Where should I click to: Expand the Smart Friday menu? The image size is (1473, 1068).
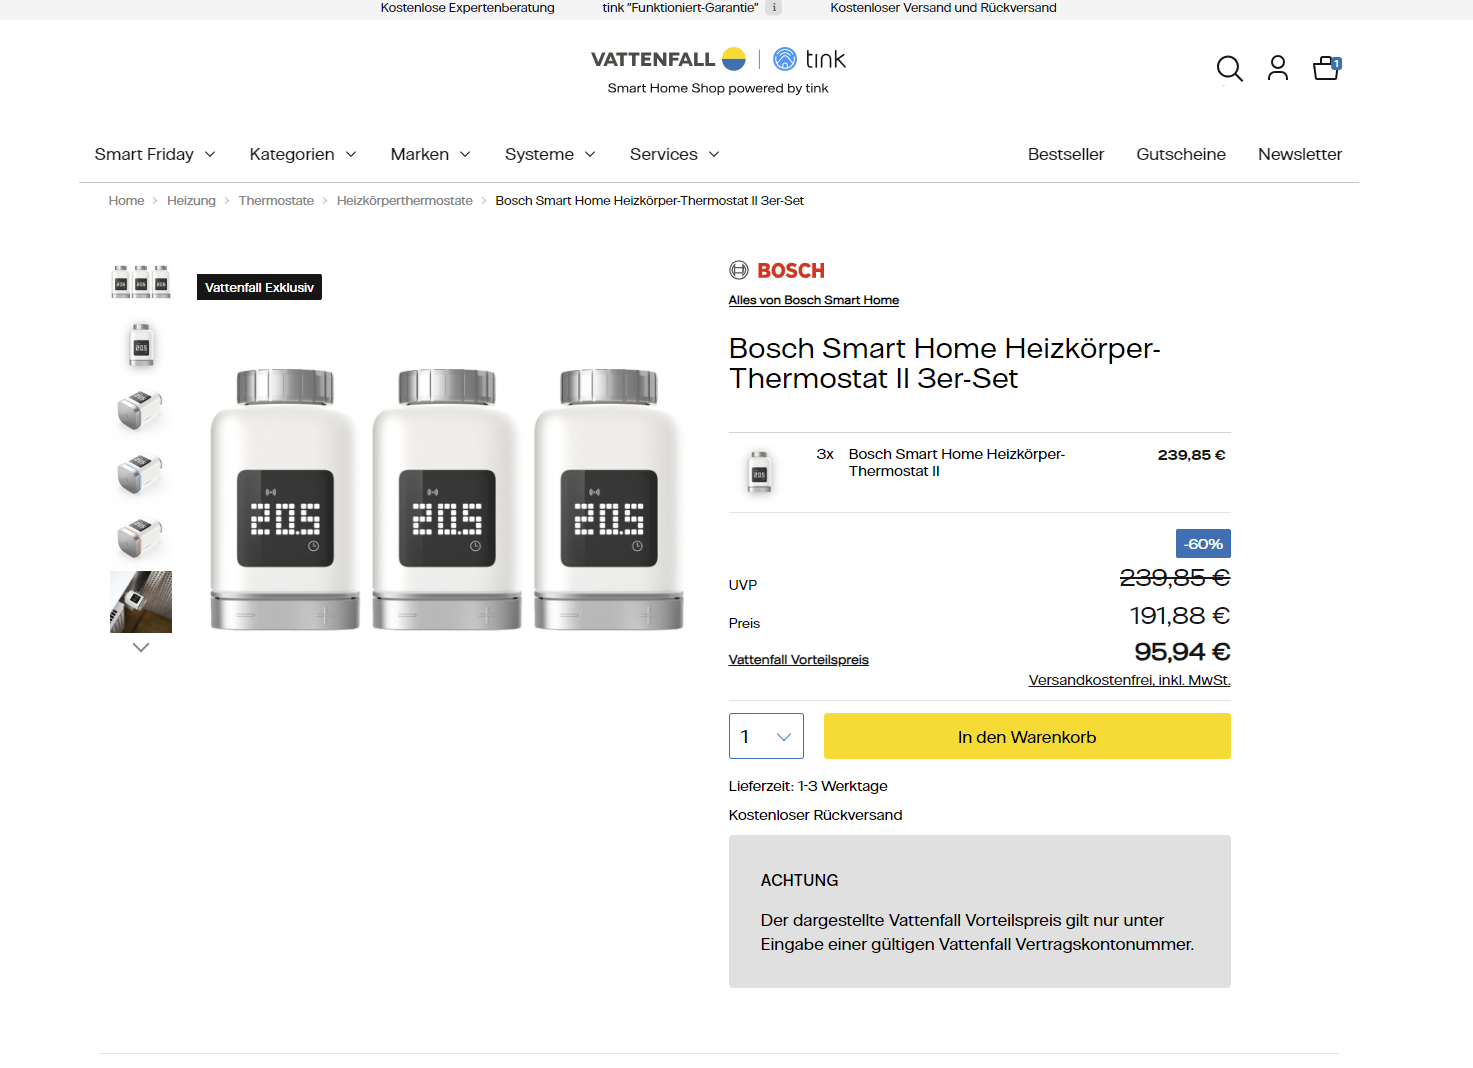pos(155,154)
